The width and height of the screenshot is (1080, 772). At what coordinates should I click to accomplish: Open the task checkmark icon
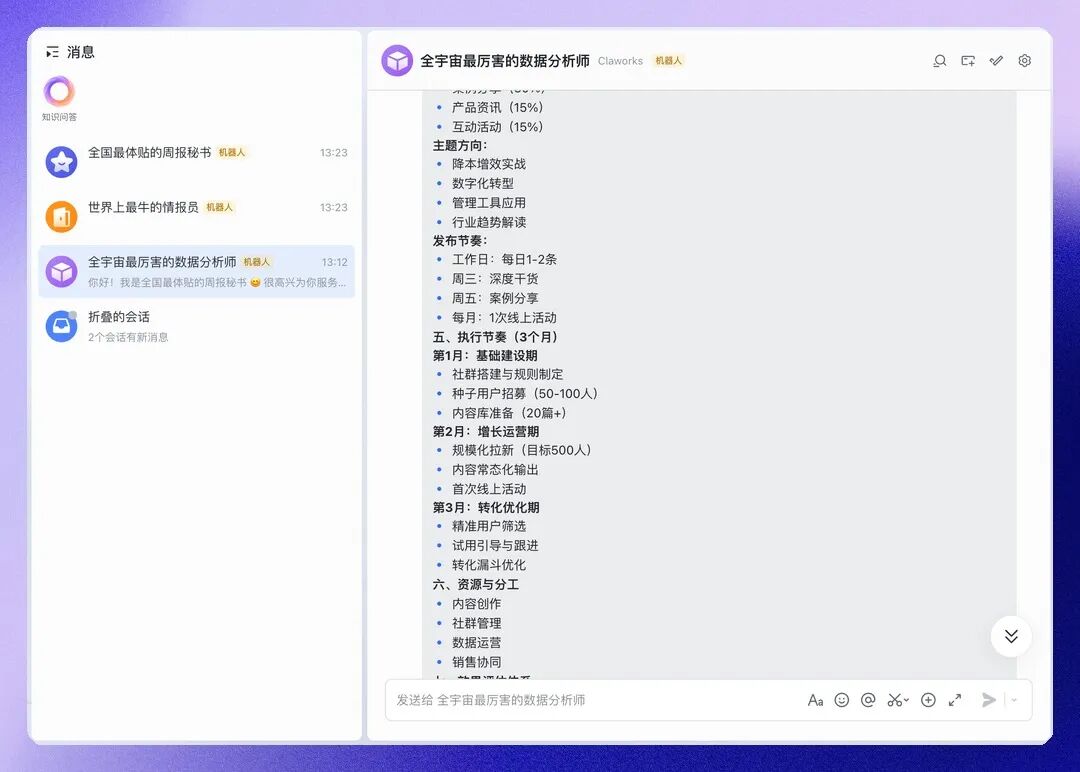996,61
